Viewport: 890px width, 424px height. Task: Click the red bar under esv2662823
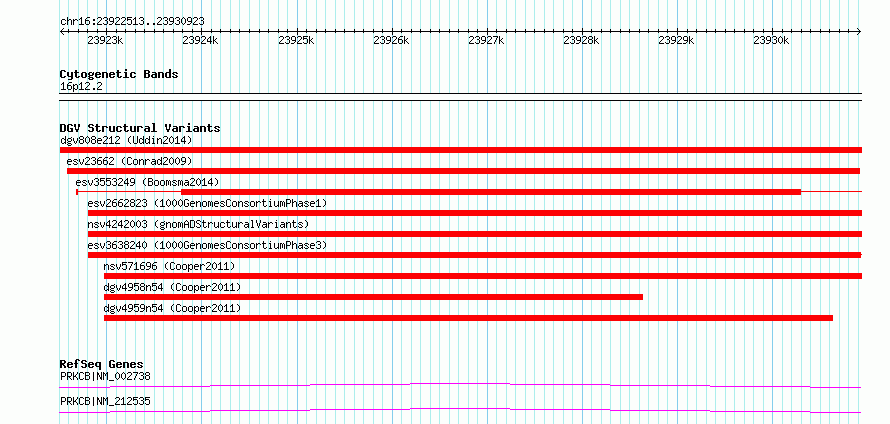click(x=475, y=213)
